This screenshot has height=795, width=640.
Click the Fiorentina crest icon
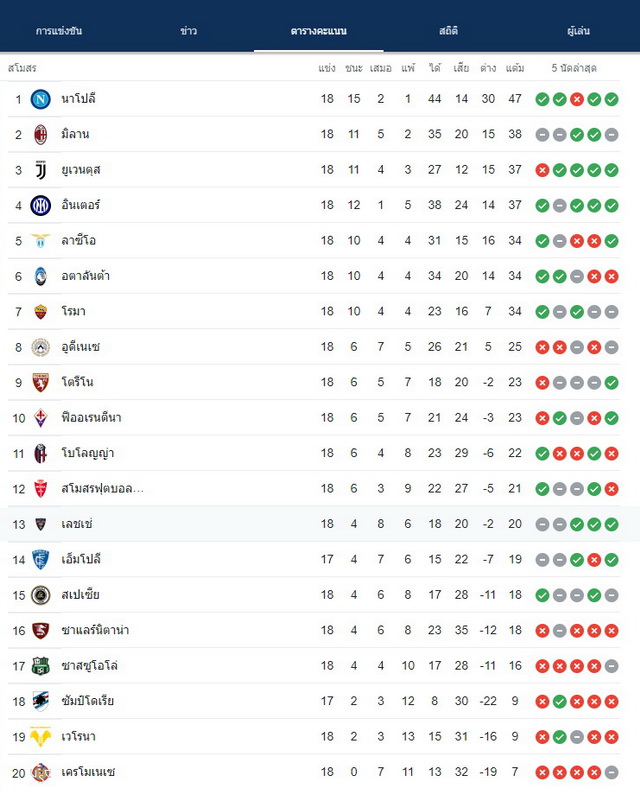tap(41, 418)
